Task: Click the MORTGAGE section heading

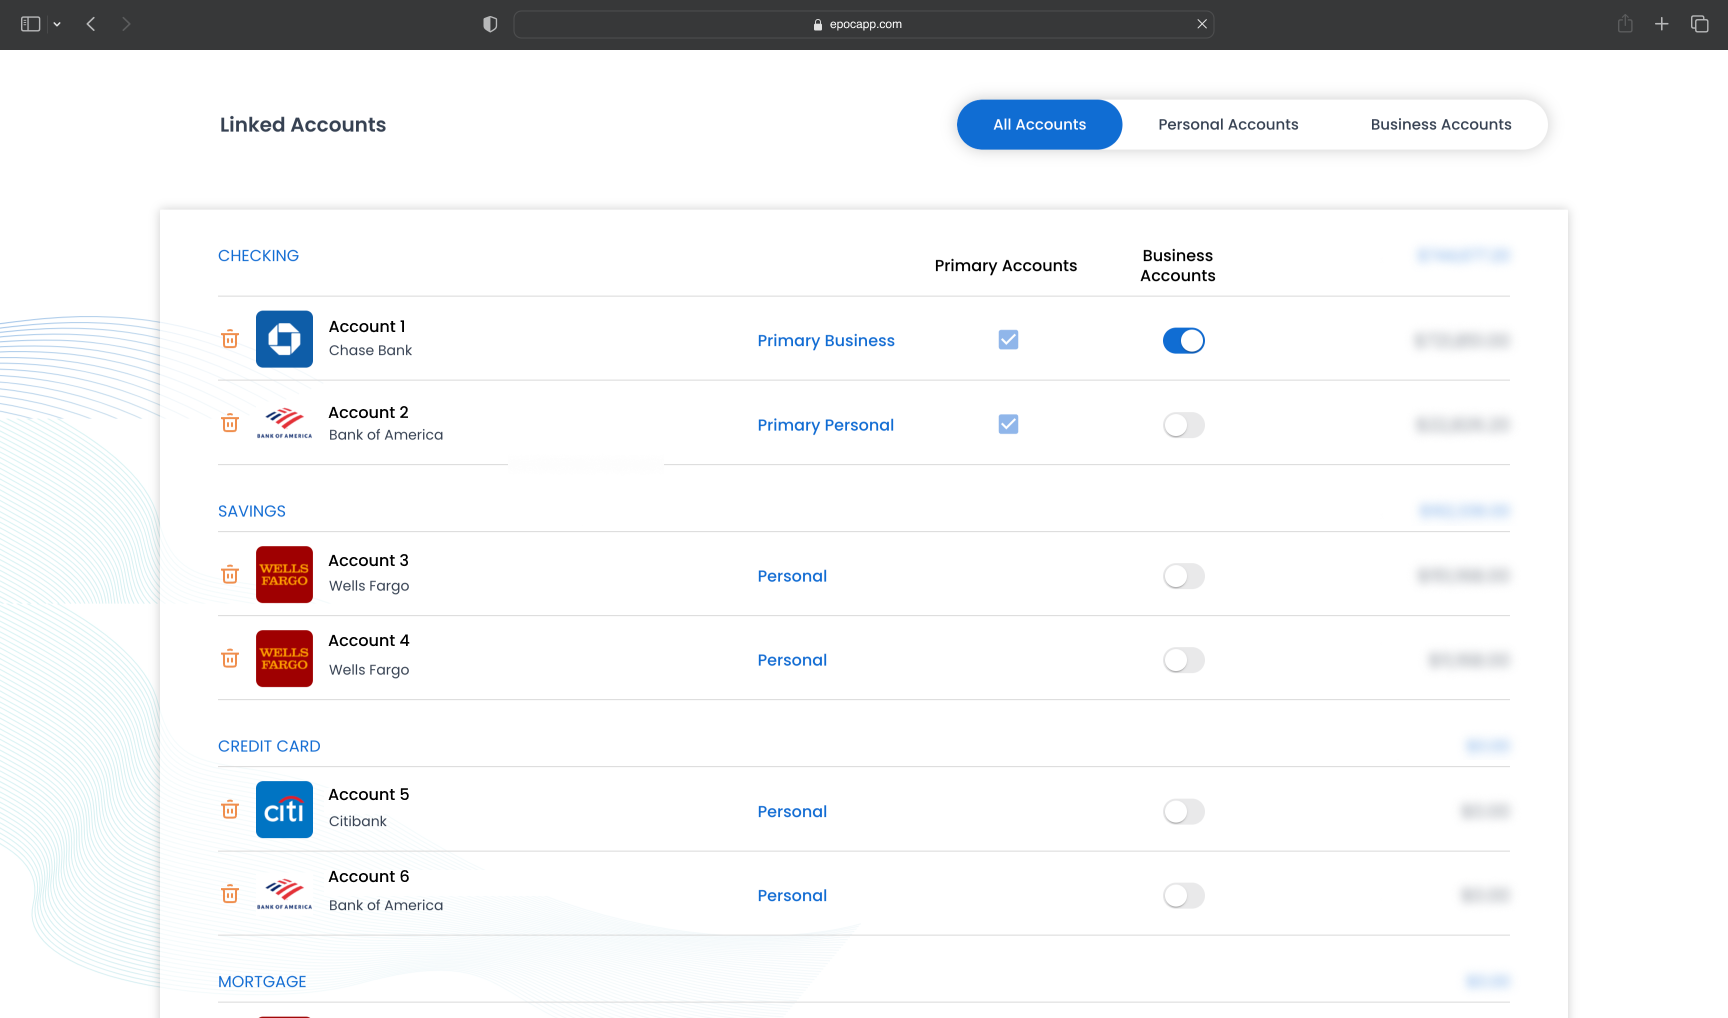Action: point(262,981)
